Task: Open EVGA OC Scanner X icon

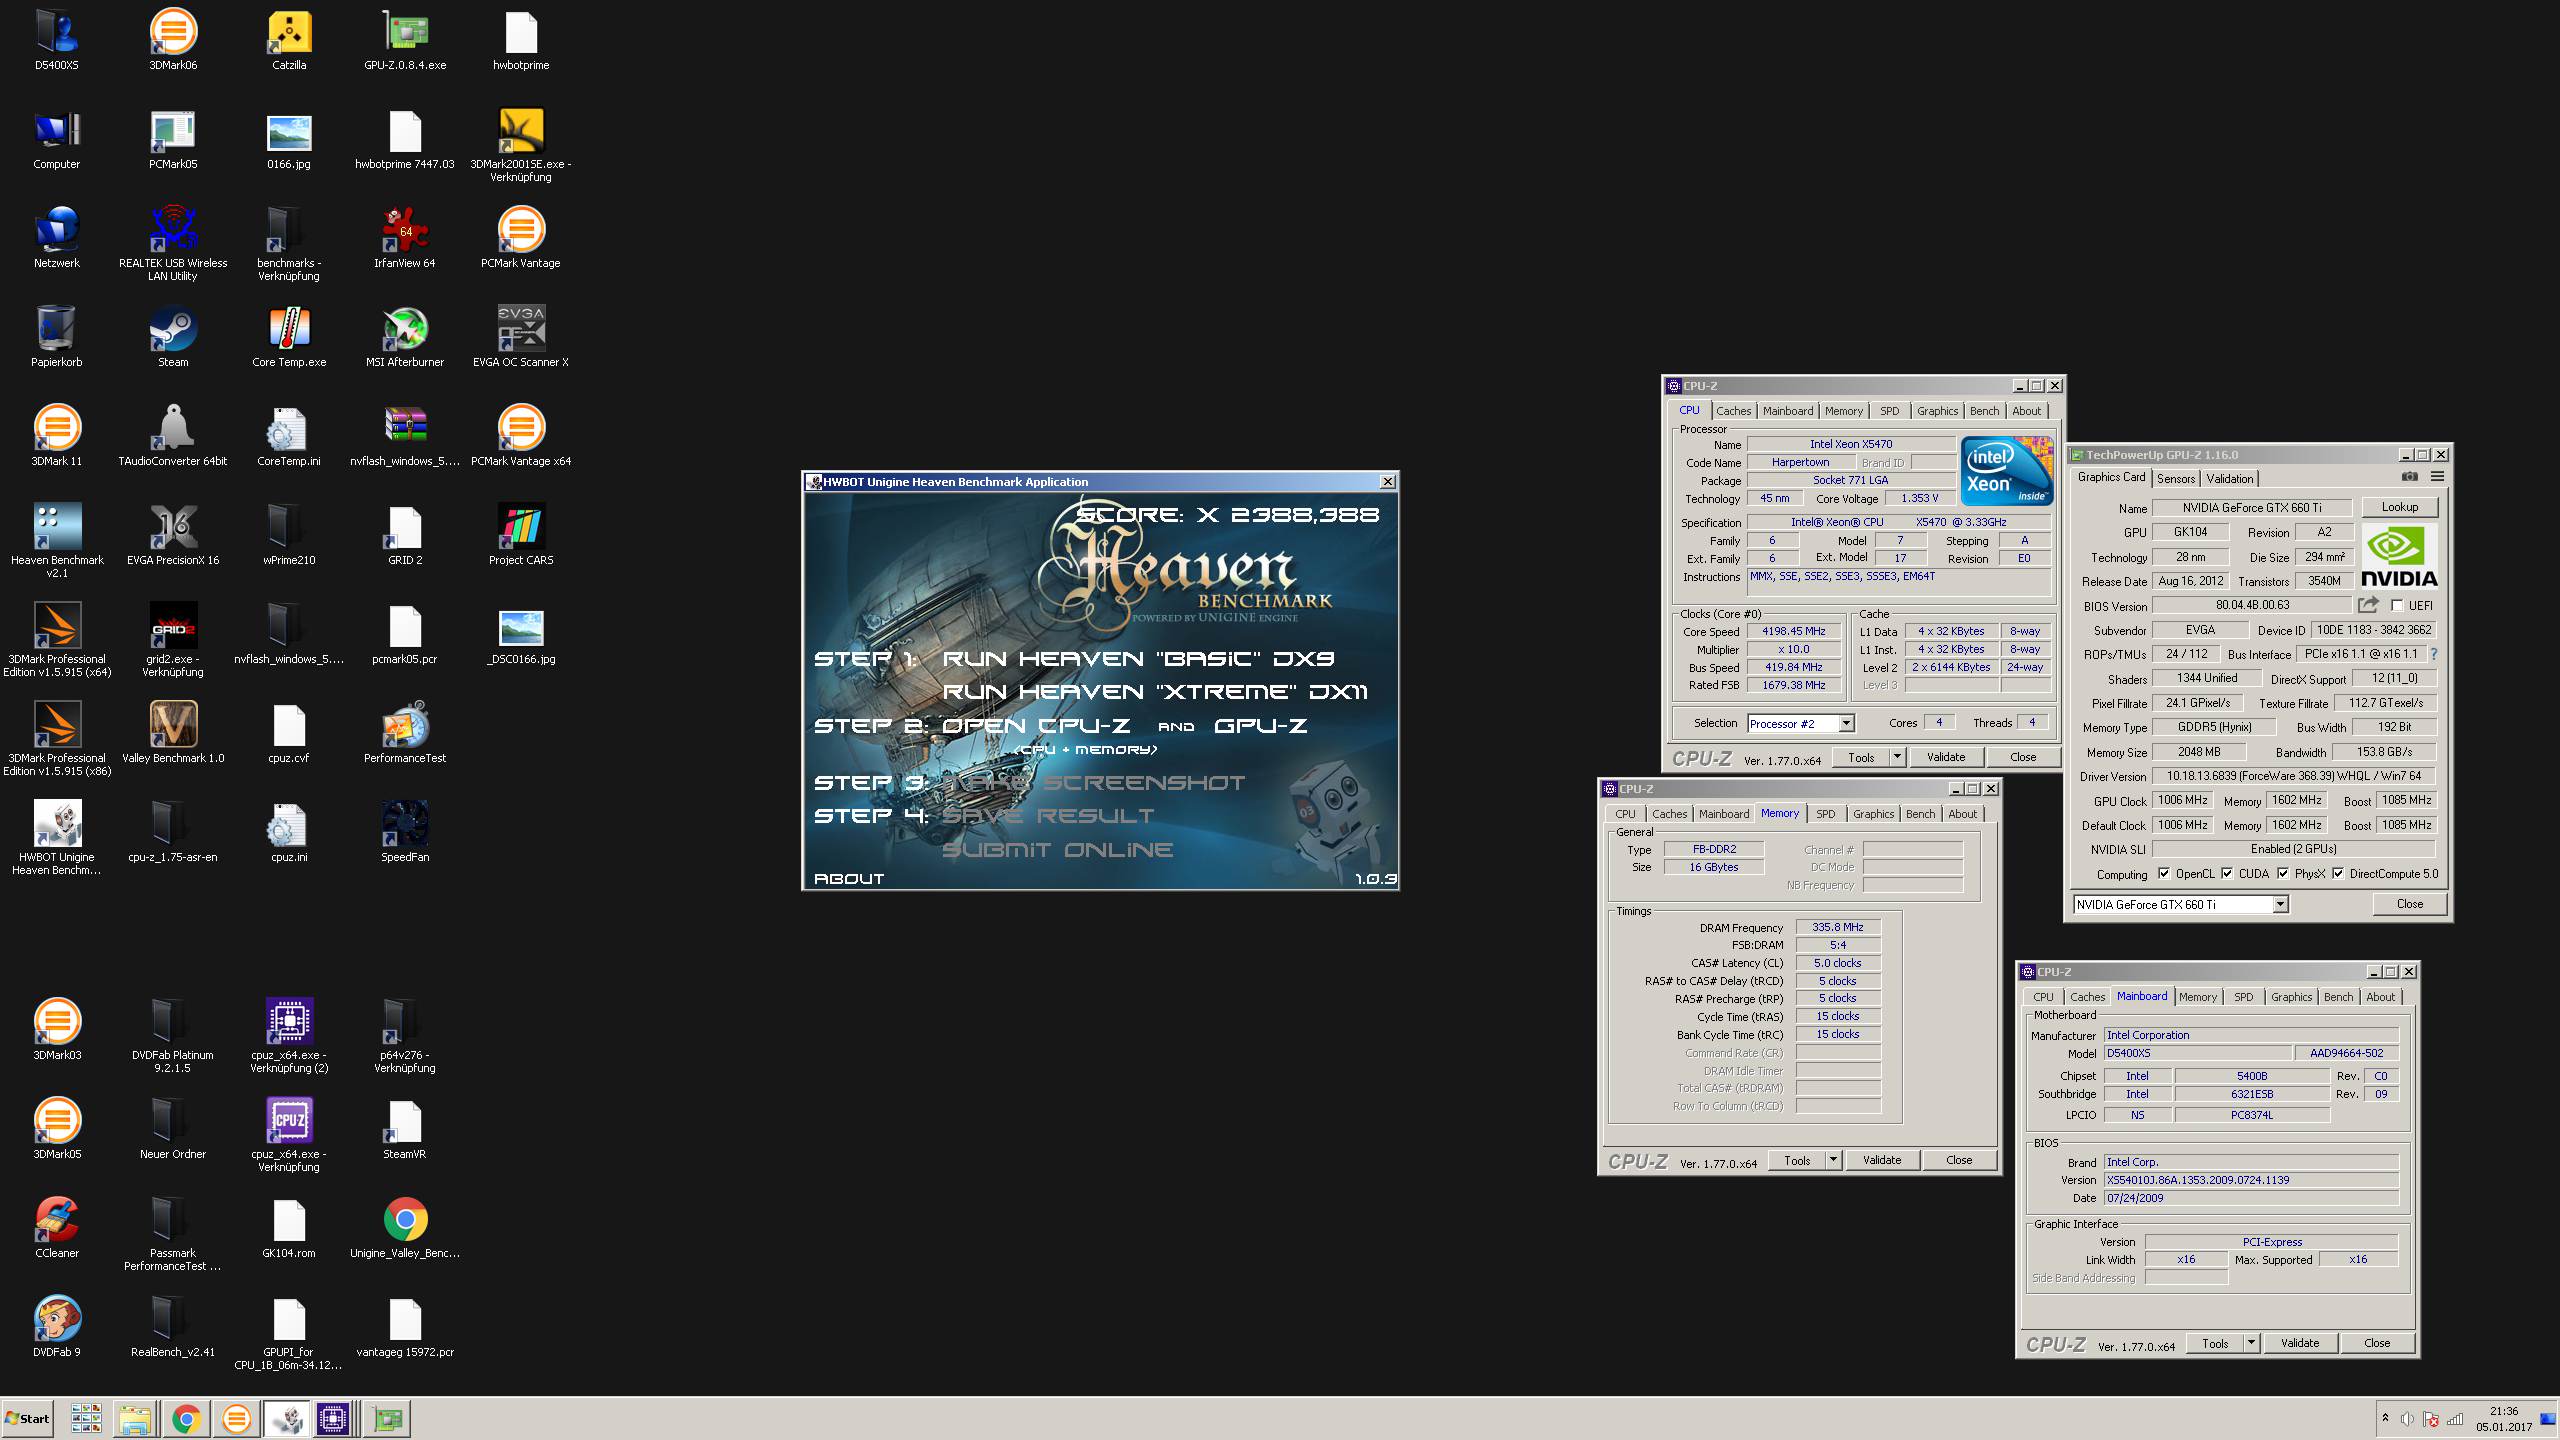Action: point(521,337)
